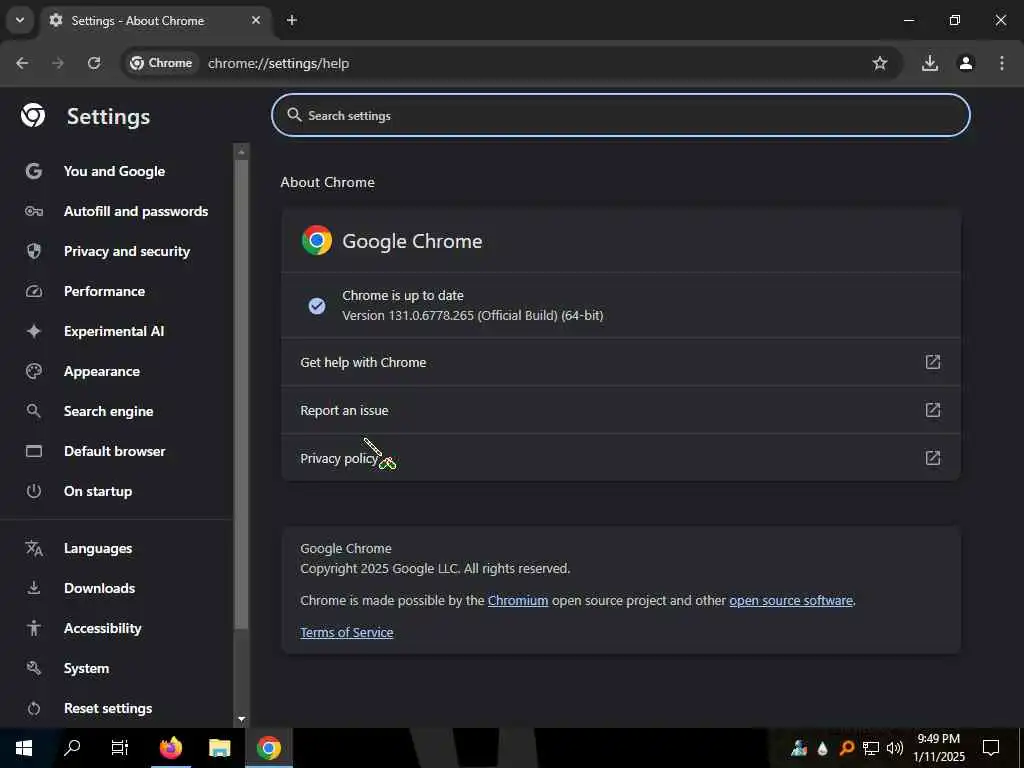Image resolution: width=1024 pixels, height=768 pixels.
Task: Click the wrench System icon
Action: (x=34, y=668)
